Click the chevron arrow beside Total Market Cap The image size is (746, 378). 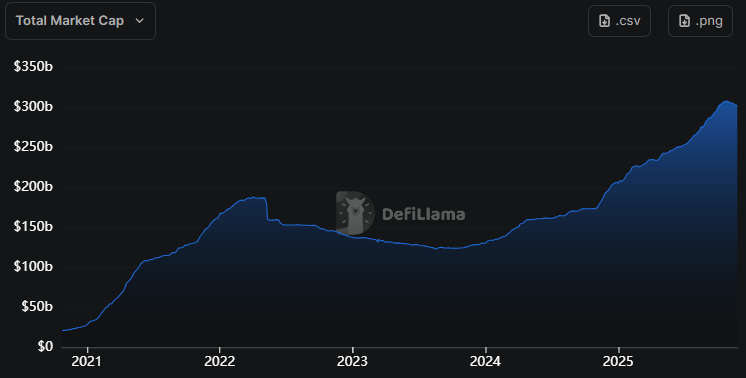click(x=139, y=21)
